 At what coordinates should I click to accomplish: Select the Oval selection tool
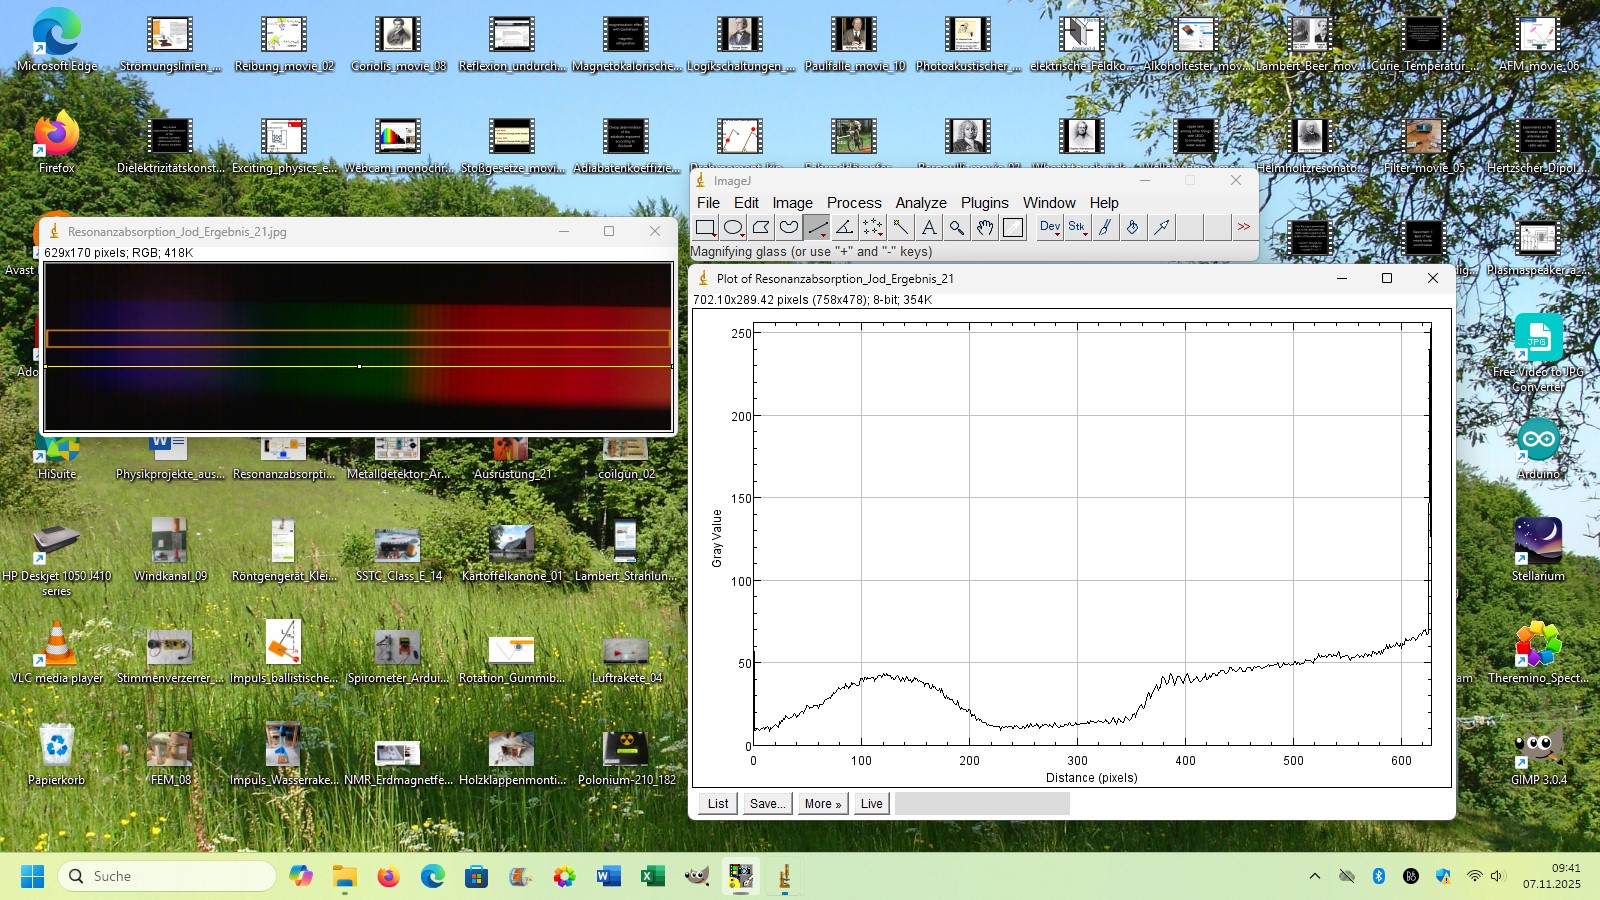click(x=733, y=228)
